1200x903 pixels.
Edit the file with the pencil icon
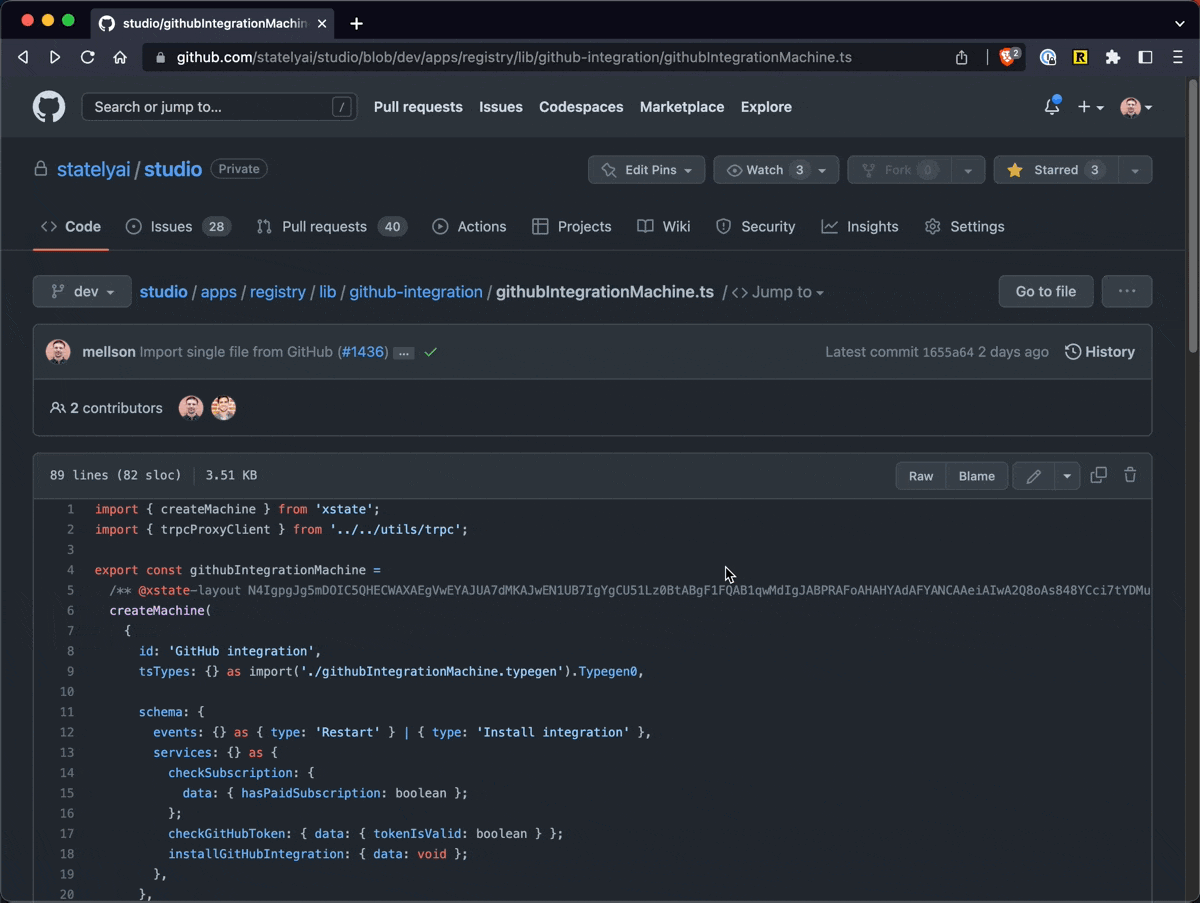click(1033, 475)
